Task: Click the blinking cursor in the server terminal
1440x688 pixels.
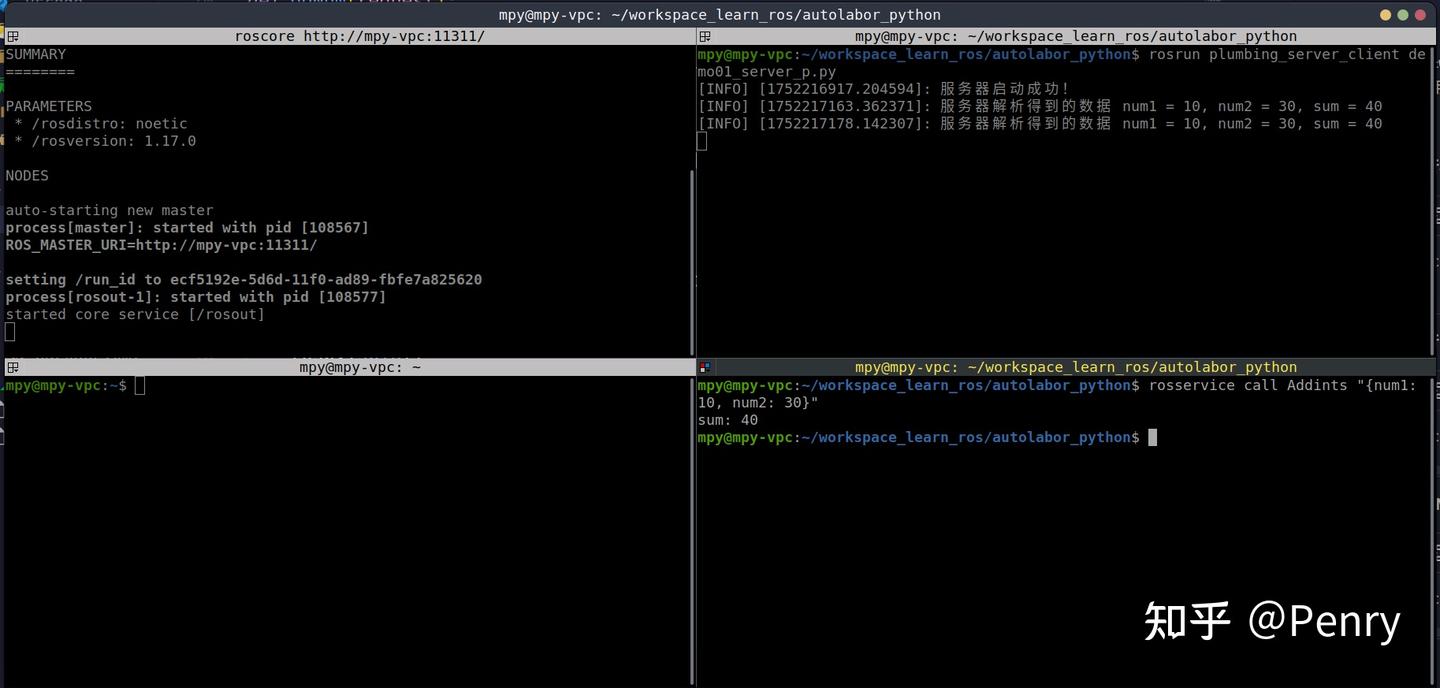Action: [x=701, y=140]
